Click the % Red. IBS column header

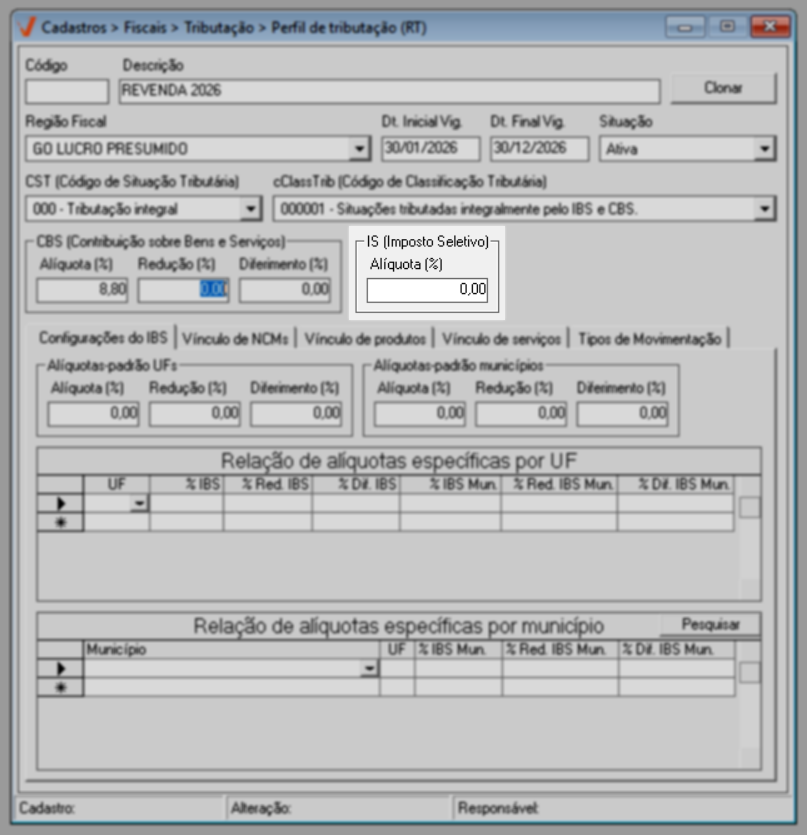[268, 484]
